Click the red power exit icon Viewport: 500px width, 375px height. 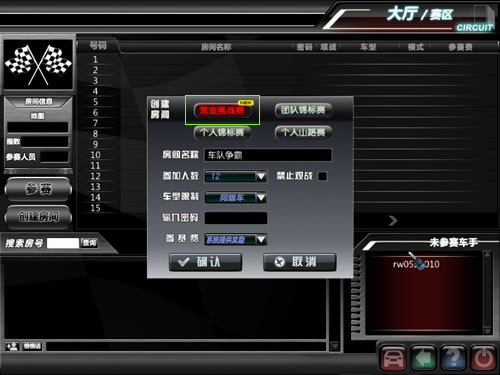pyautogui.click(x=483, y=358)
